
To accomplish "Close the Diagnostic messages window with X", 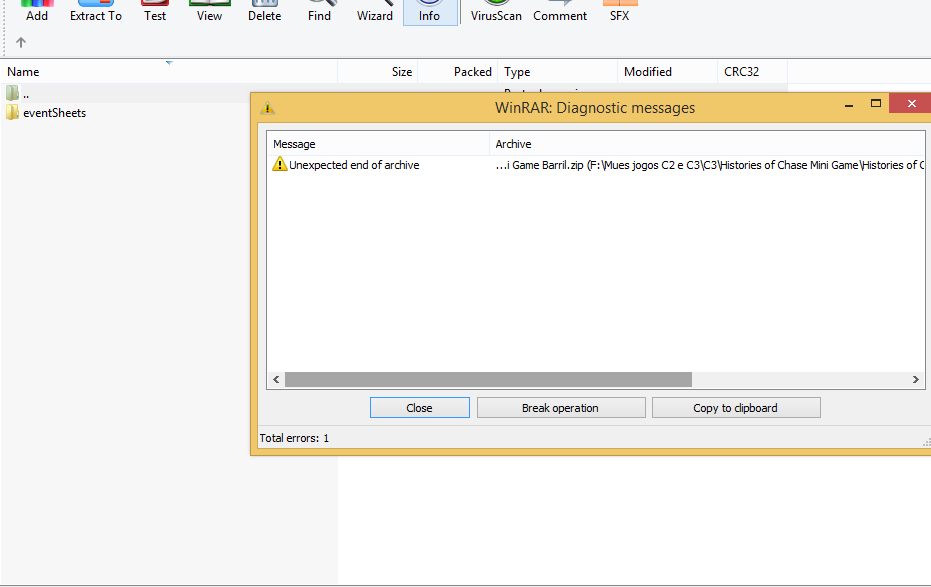I will coord(911,103).
